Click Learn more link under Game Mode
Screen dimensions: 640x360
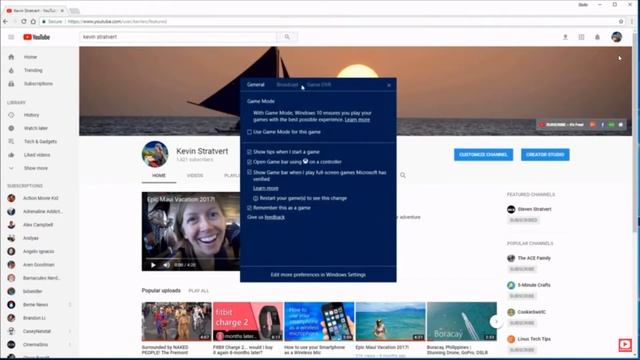357,120
